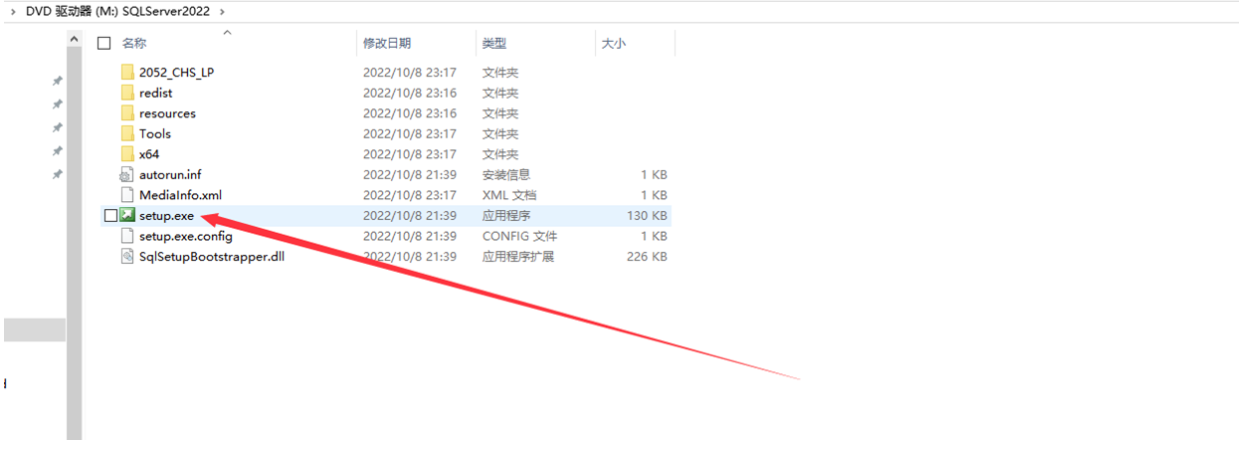The image size is (1239, 453).
Task: Sort files by 类型 column
Action: point(494,43)
